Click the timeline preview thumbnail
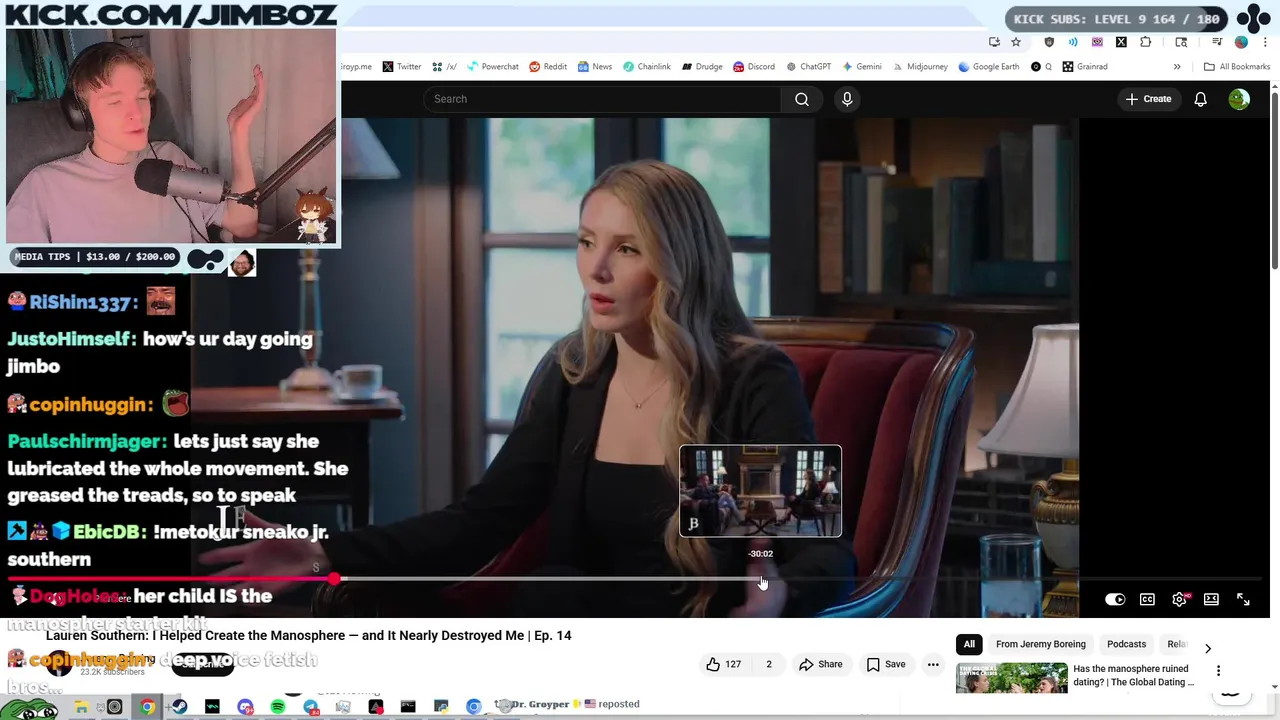This screenshot has height=720, width=1280. [760, 491]
